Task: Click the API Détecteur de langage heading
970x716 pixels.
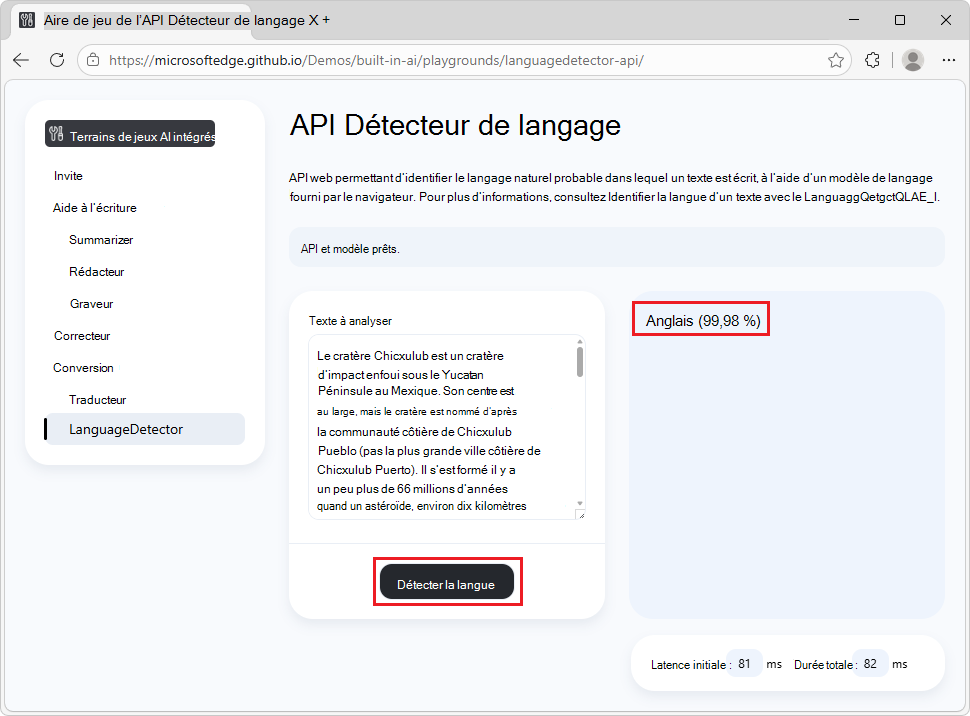Action: coord(455,125)
